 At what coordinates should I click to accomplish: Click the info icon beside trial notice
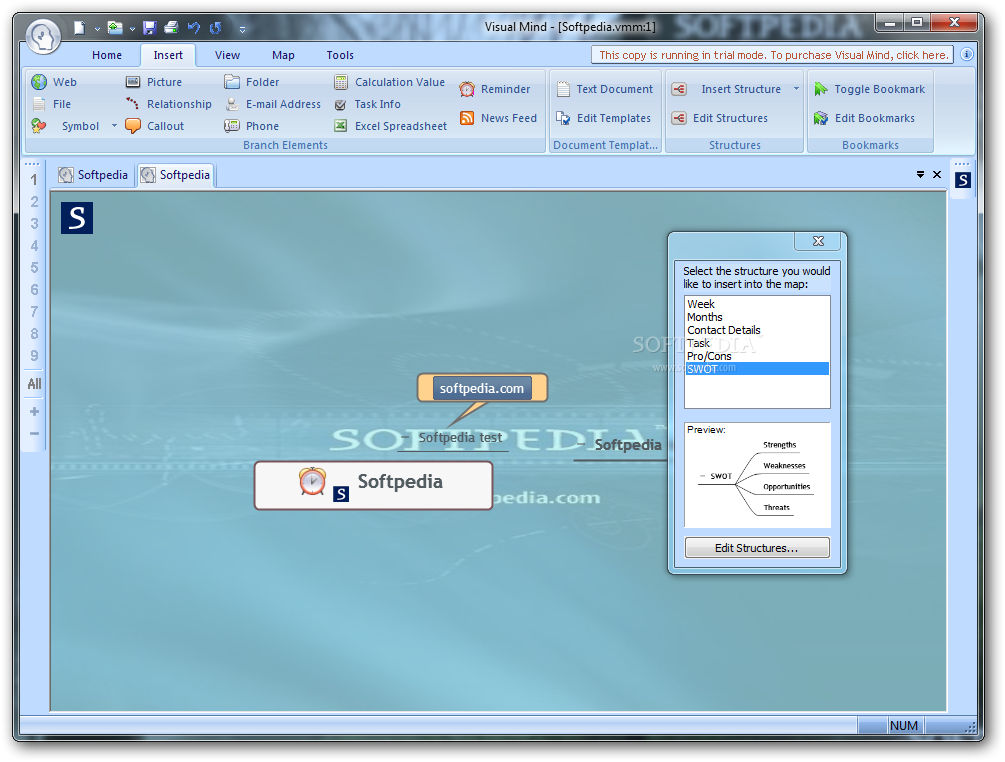pos(967,54)
